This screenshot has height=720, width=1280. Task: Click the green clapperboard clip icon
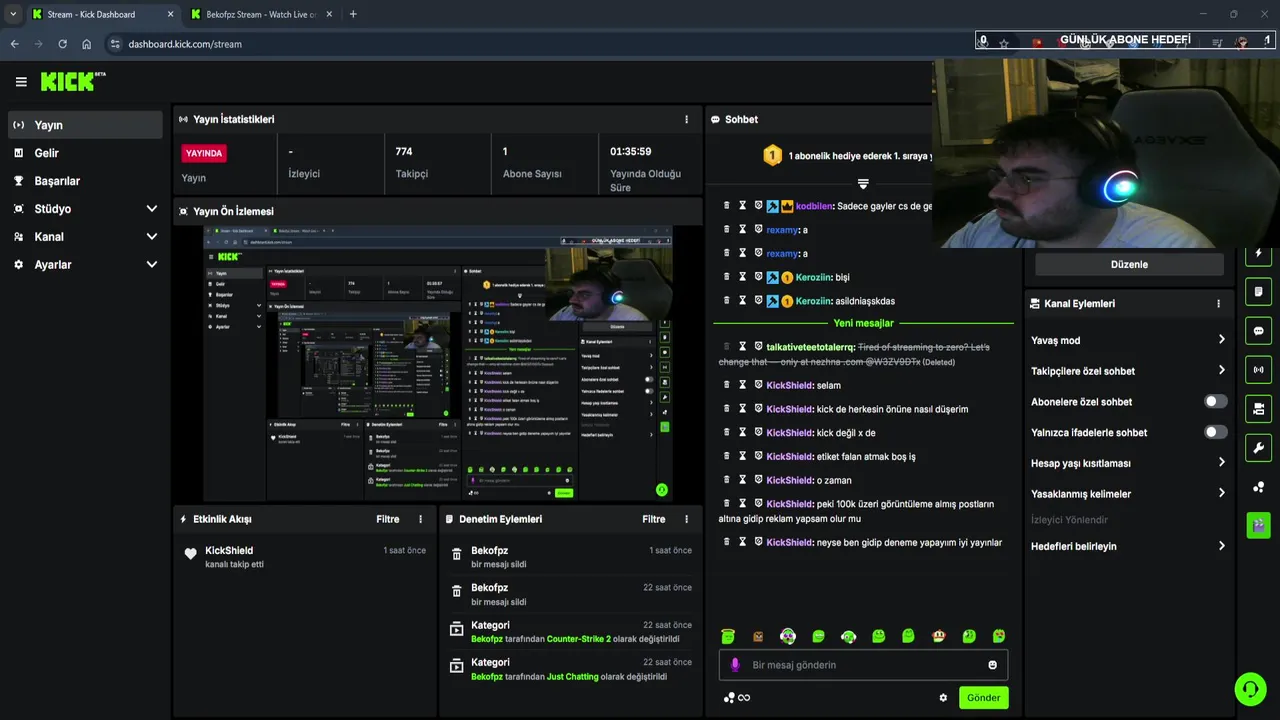coord(1258,525)
